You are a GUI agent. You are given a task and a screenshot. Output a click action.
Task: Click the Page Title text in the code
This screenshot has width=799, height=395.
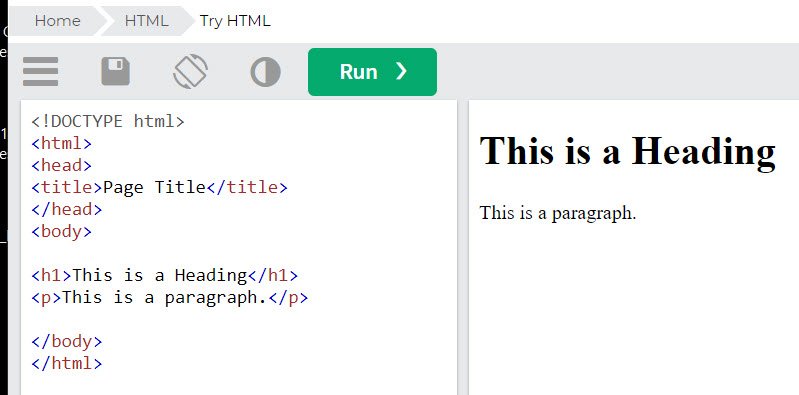pos(154,187)
